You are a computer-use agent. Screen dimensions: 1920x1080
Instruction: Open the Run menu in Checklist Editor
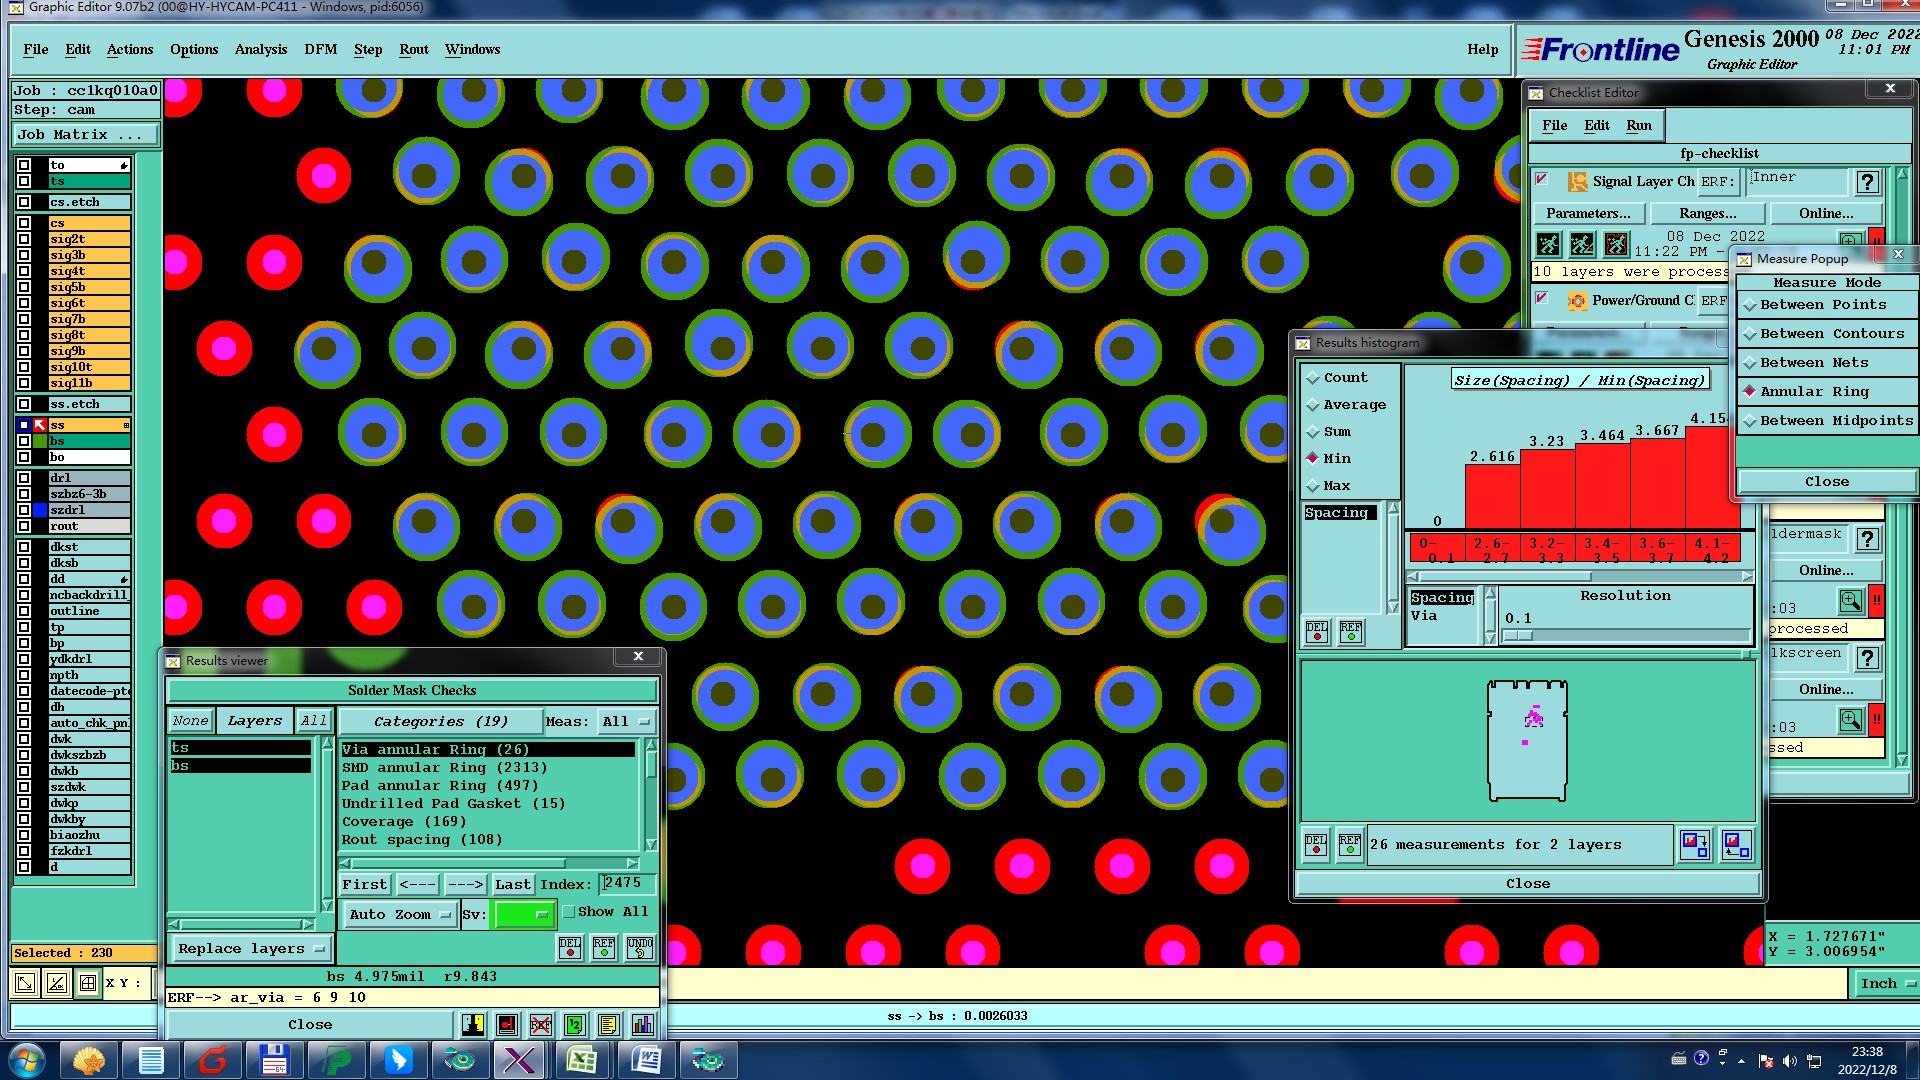1638,125
